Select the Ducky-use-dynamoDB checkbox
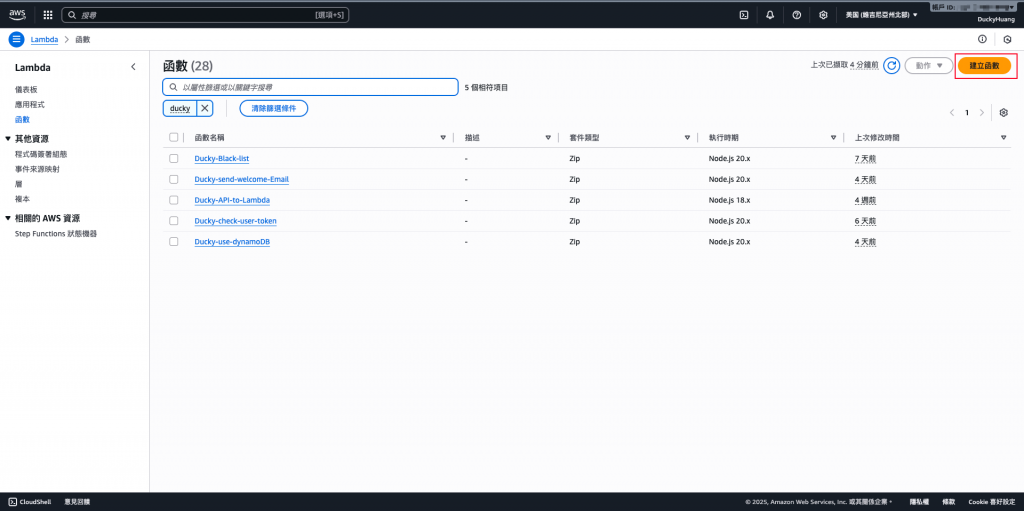The width and height of the screenshot is (1024, 511). pyautogui.click(x=173, y=242)
